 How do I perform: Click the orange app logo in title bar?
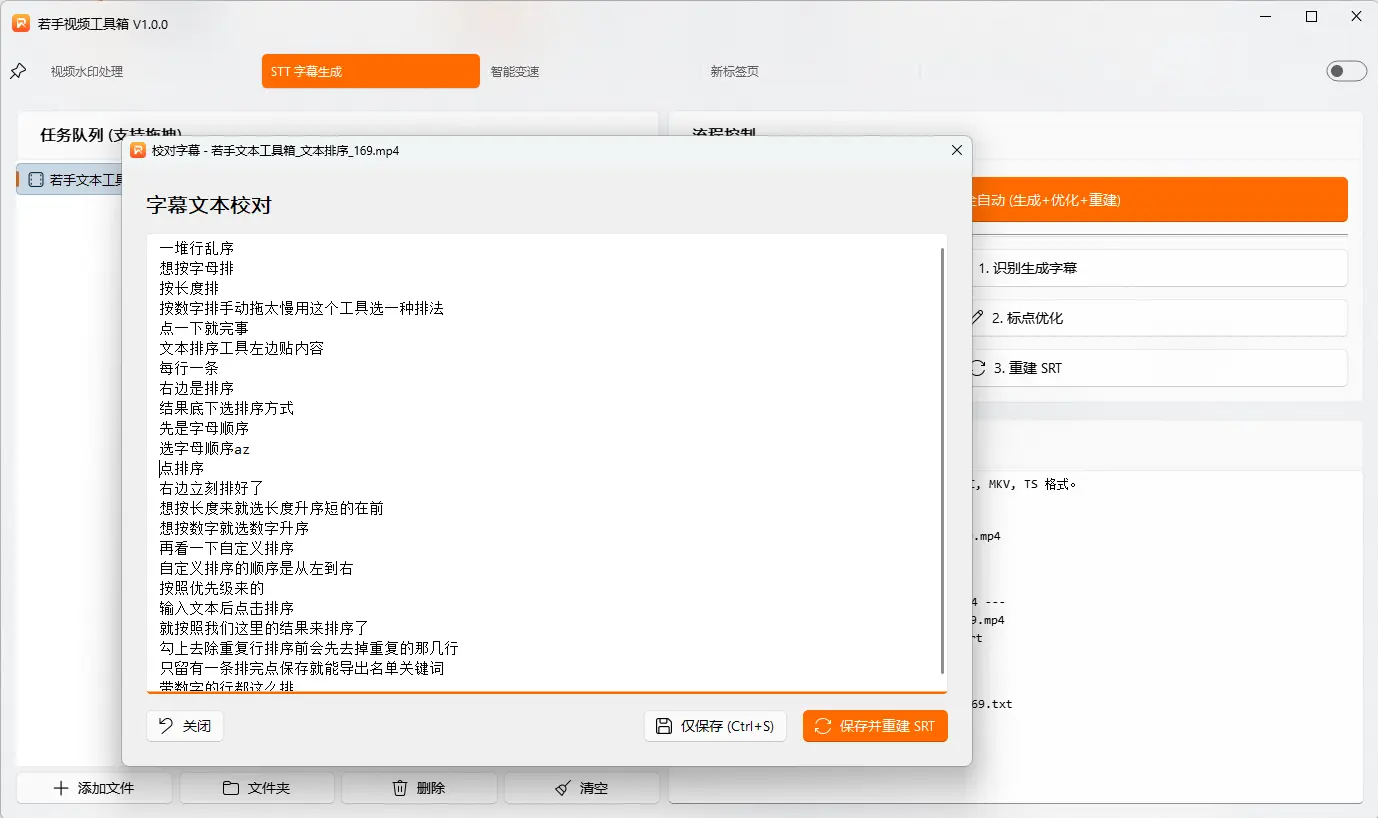click(x=21, y=21)
